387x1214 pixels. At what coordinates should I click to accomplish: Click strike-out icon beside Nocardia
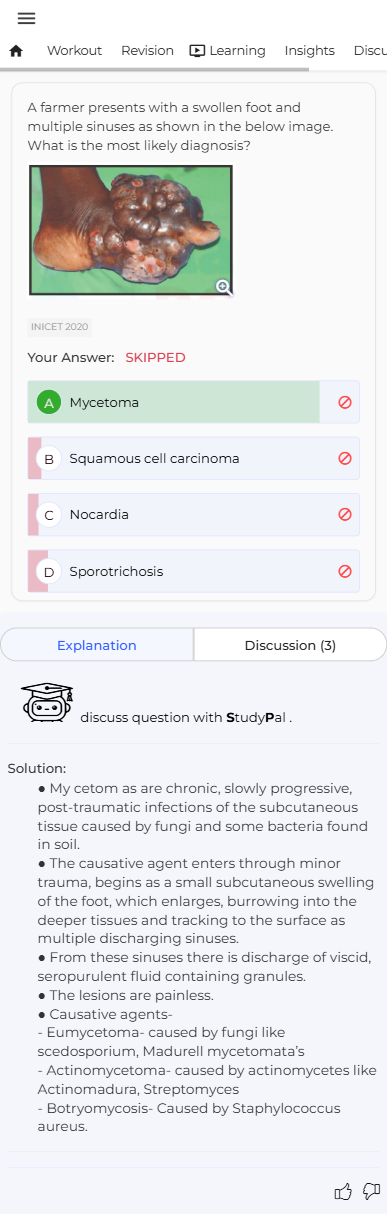(x=345, y=514)
